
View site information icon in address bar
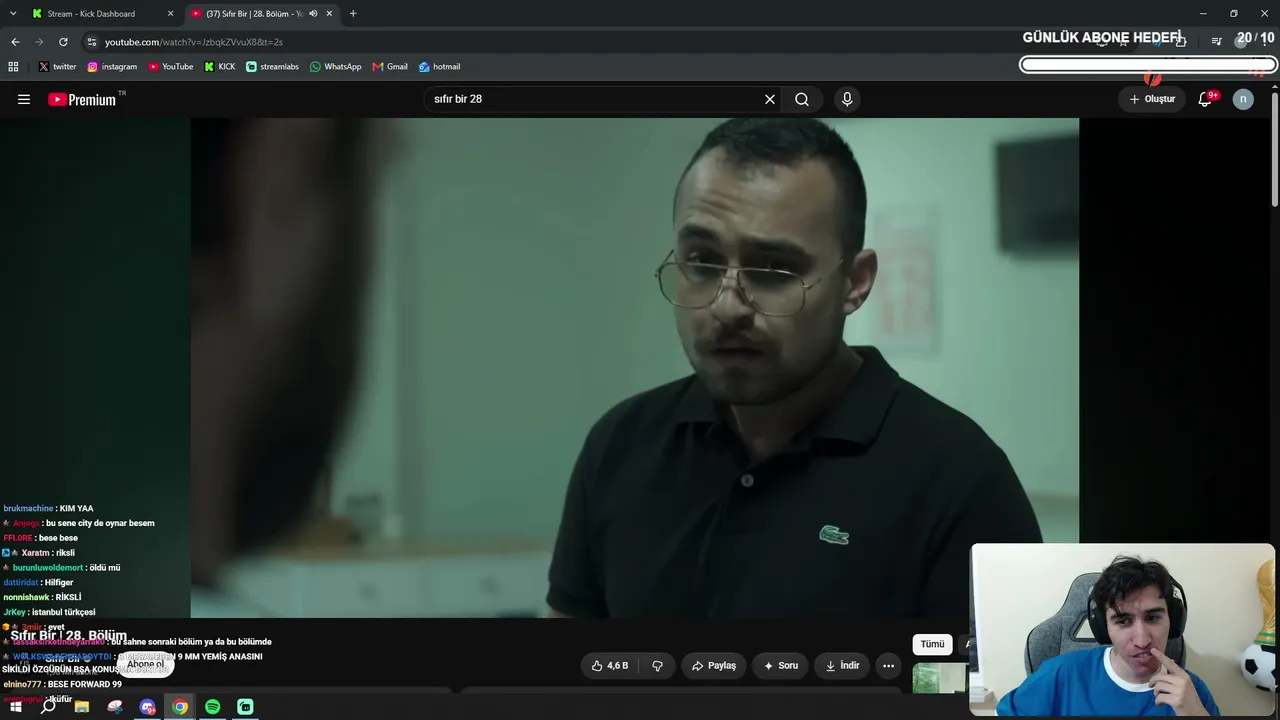92,42
